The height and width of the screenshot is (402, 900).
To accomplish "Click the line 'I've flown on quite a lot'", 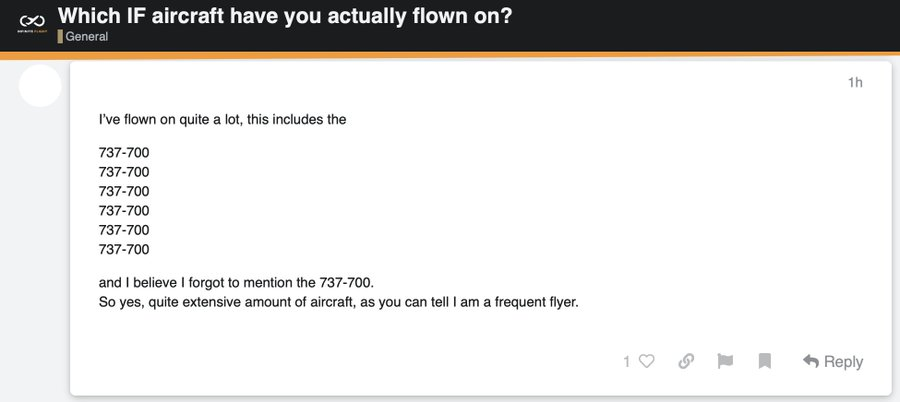I will point(223,120).
